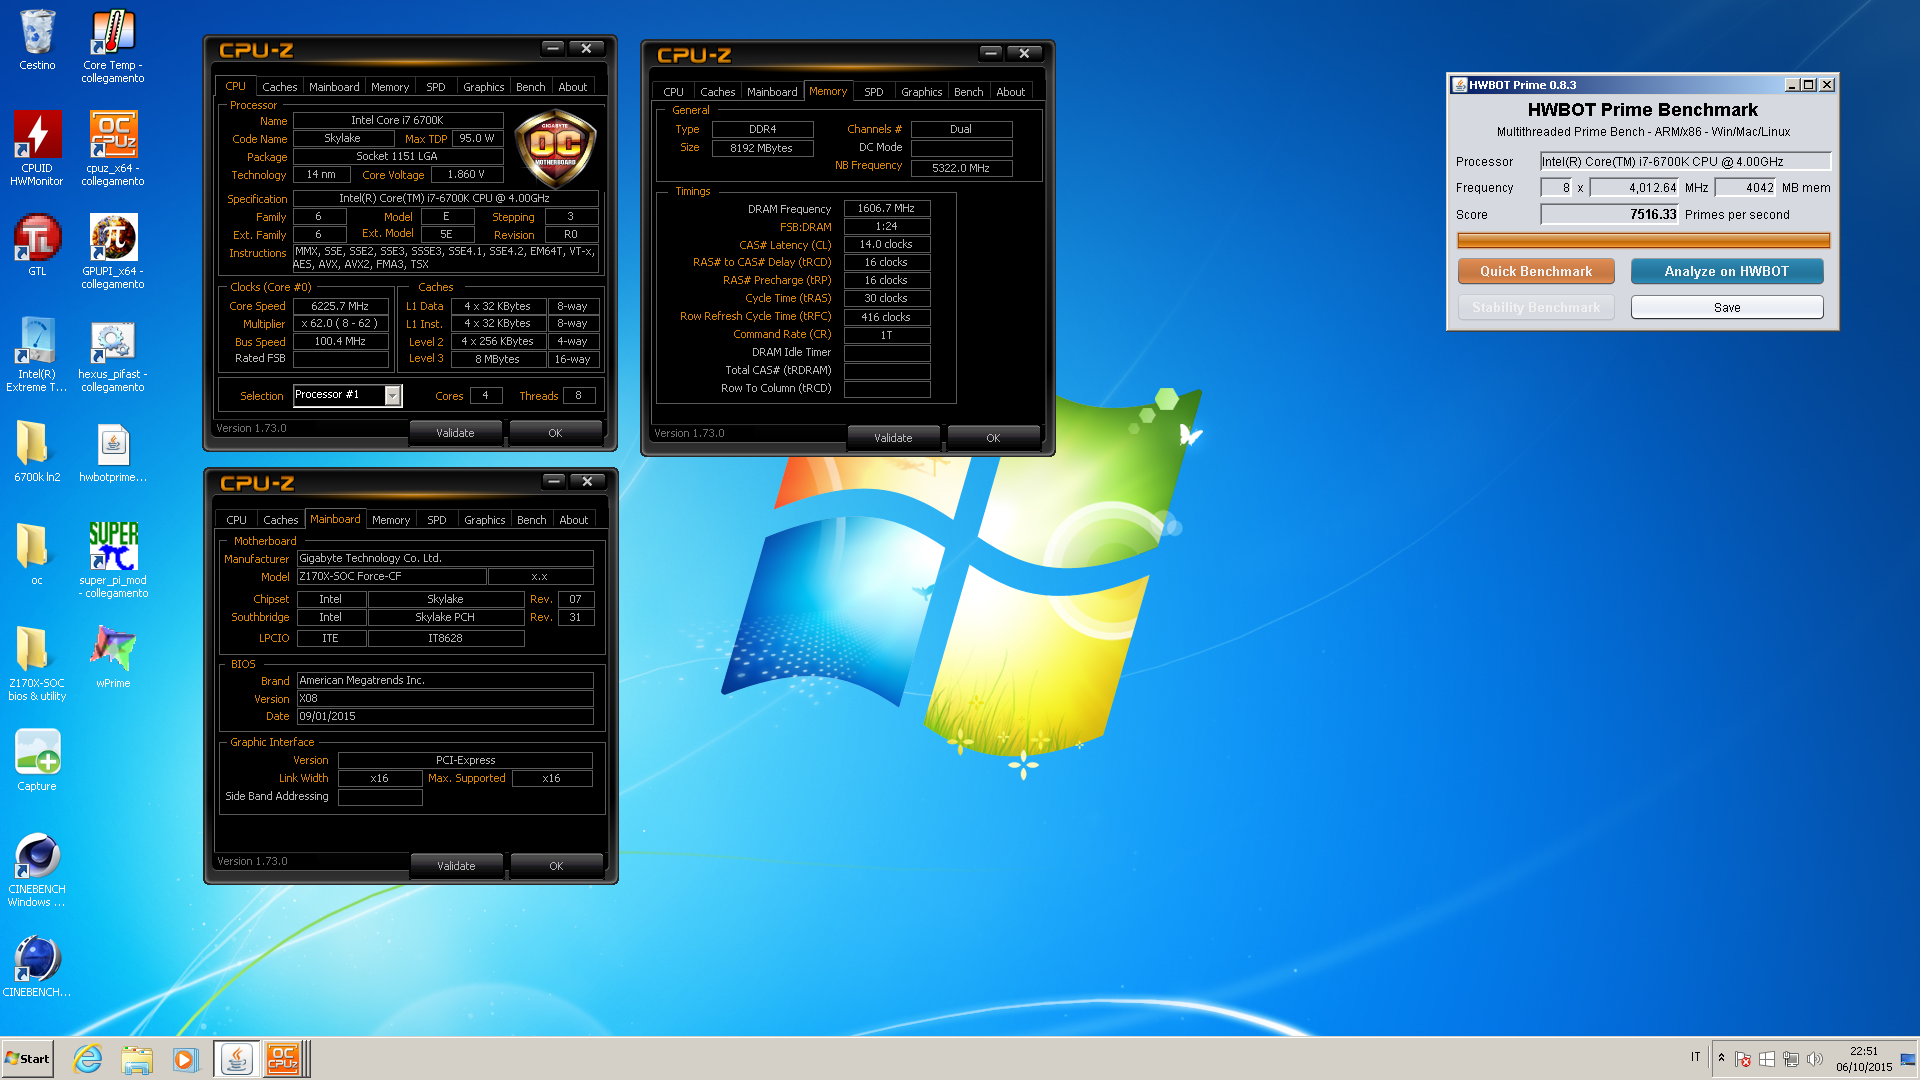Click the HWBOT Prime progress bar
The image size is (1920, 1080).
coord(1643,240)
